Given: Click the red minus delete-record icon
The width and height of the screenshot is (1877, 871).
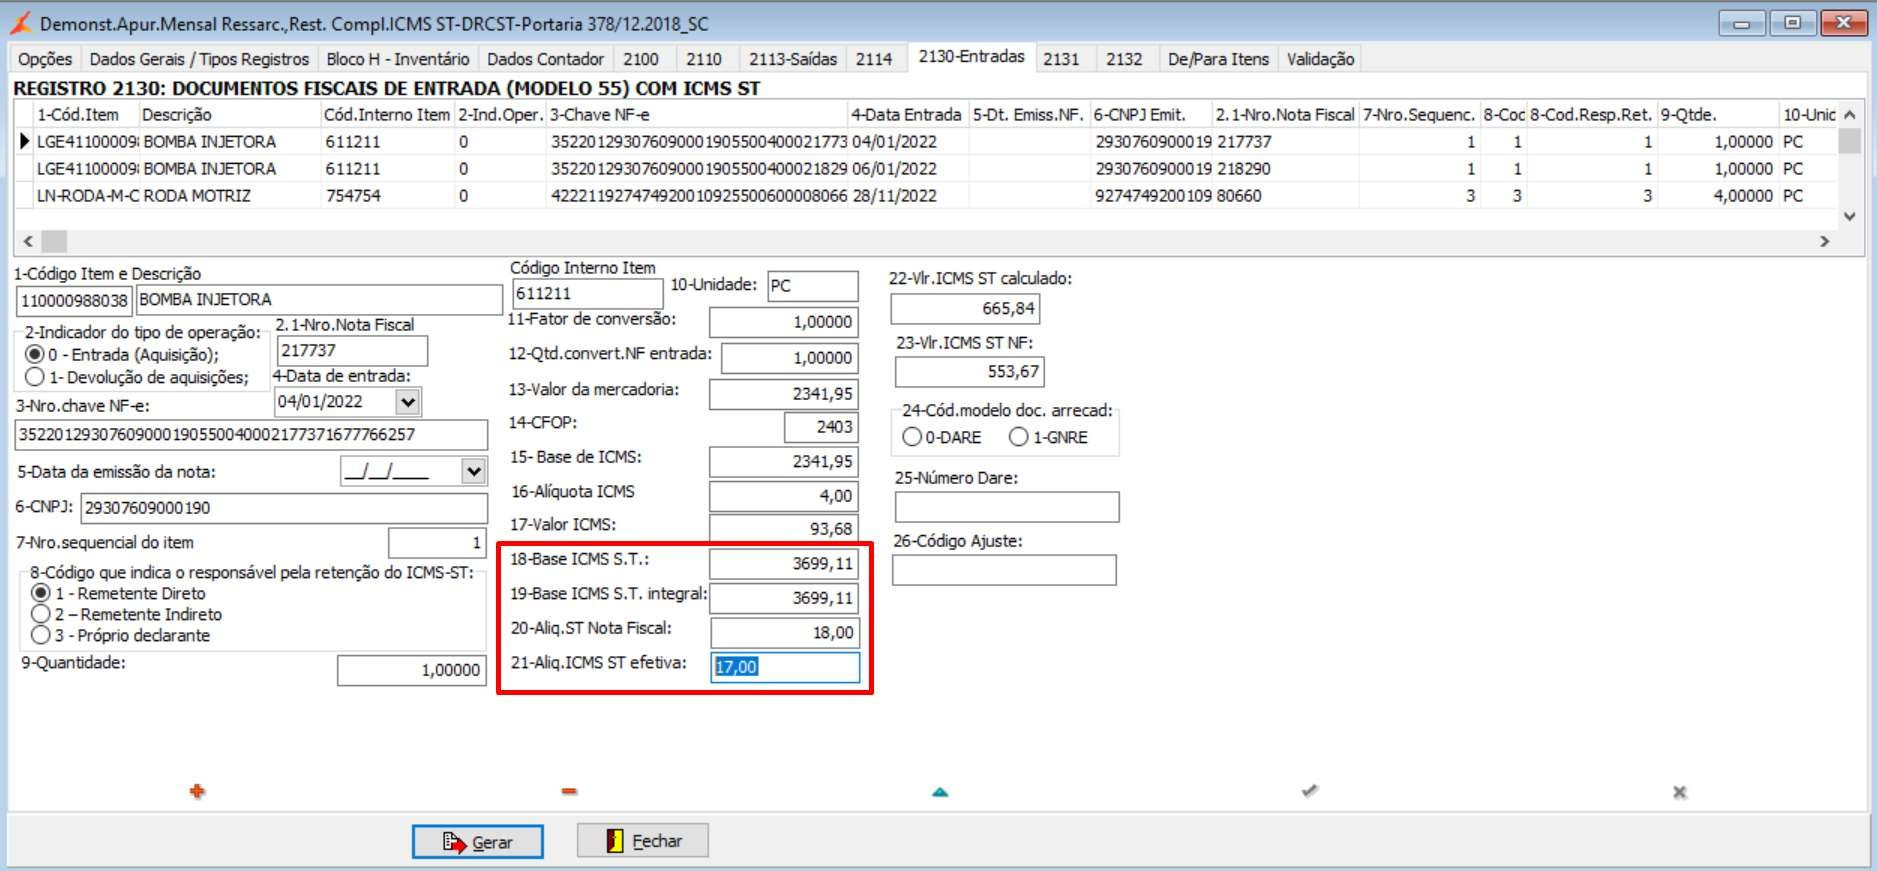Looking at the screenshot, I should [569, 791].
